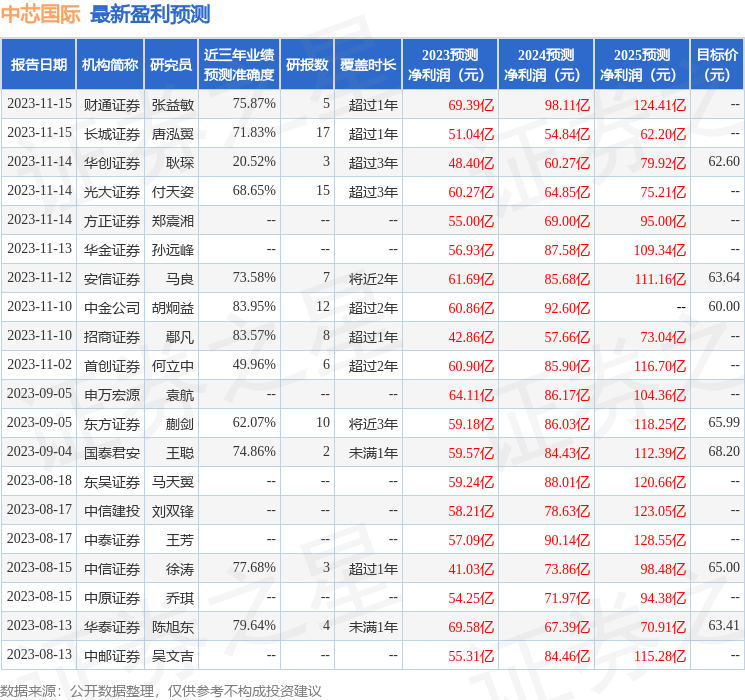The width and height of the screenshot is (745, 700).
Task: Click the 2023-11-12 report date
Action: click(x=39, y=277)
